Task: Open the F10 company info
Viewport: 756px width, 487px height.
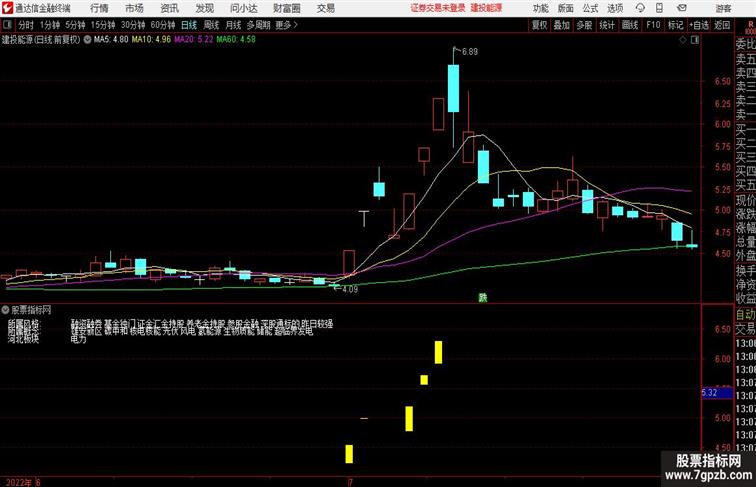Action: (653, 25)
